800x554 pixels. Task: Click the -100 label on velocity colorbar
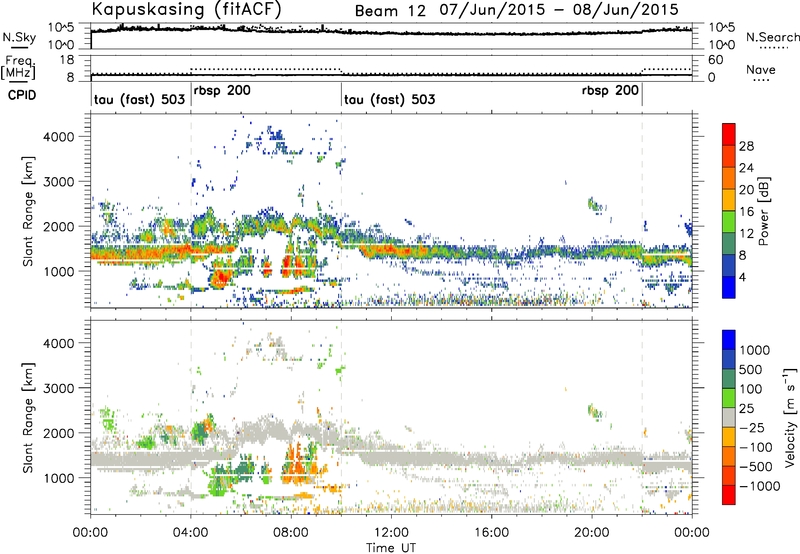coord(756,447)
